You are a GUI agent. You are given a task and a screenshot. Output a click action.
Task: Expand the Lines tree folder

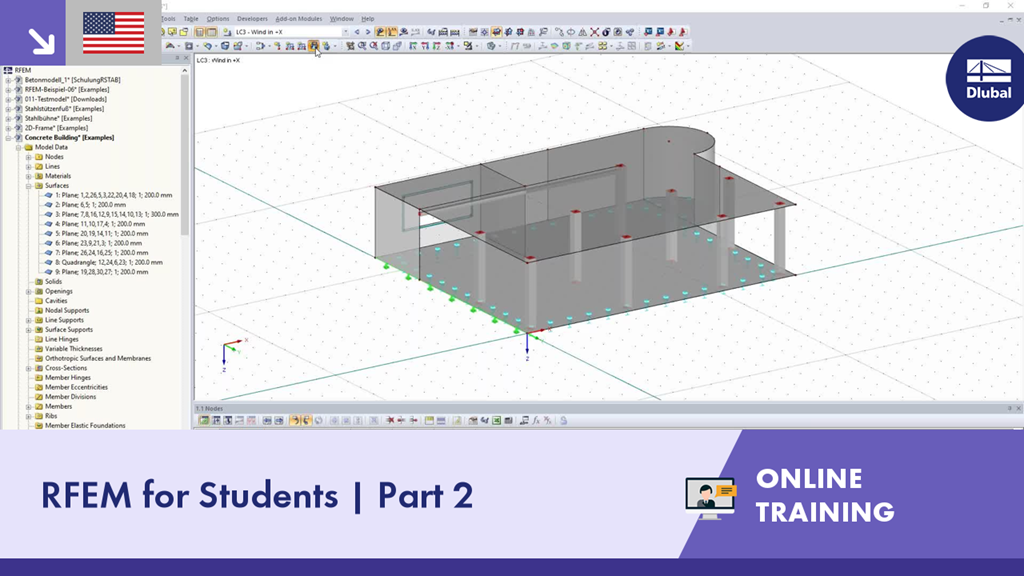(x=29, y=167)
